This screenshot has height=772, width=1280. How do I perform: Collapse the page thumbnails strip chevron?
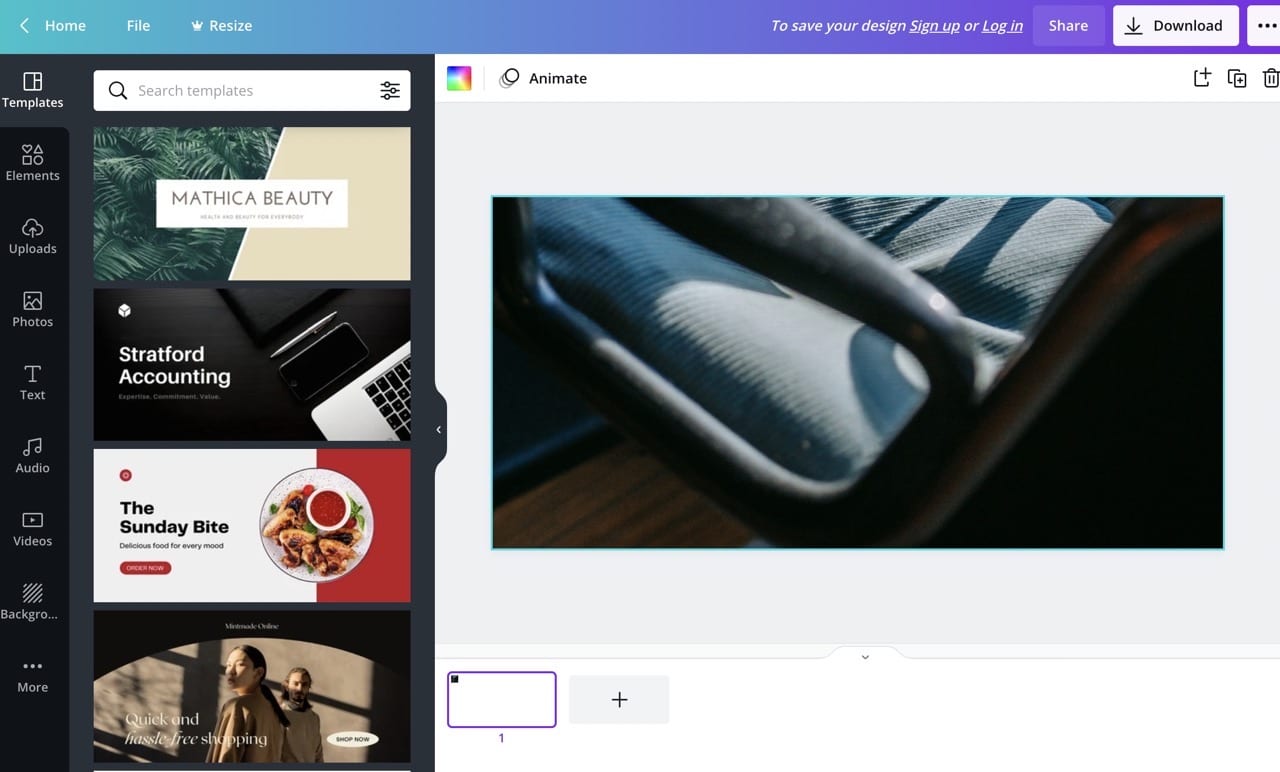pos(865,657)
